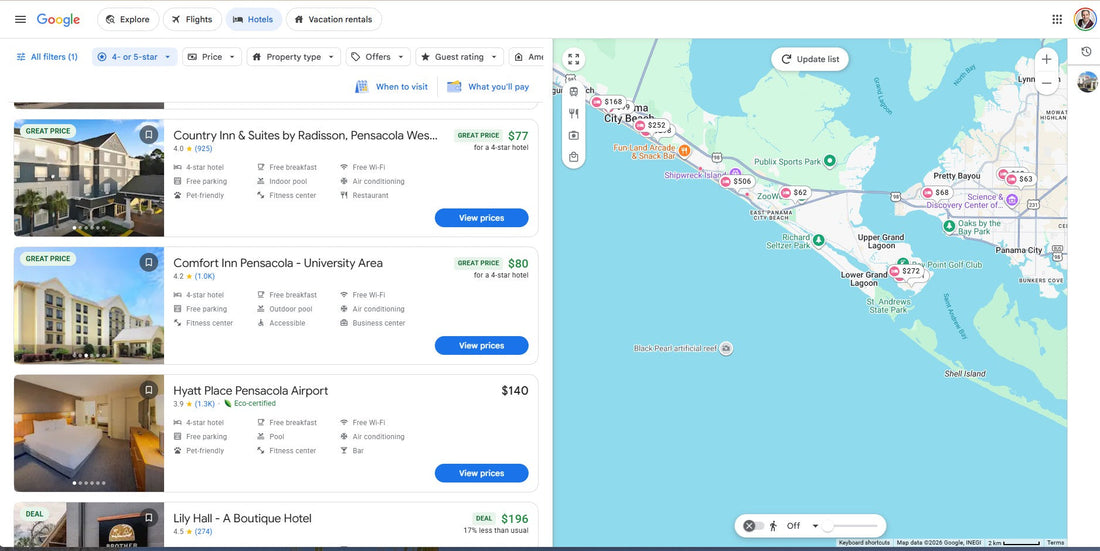Open Country Inn & Suites (925) reviews
The width and height of the screenshot is (1100, 551).
point(203,149)
